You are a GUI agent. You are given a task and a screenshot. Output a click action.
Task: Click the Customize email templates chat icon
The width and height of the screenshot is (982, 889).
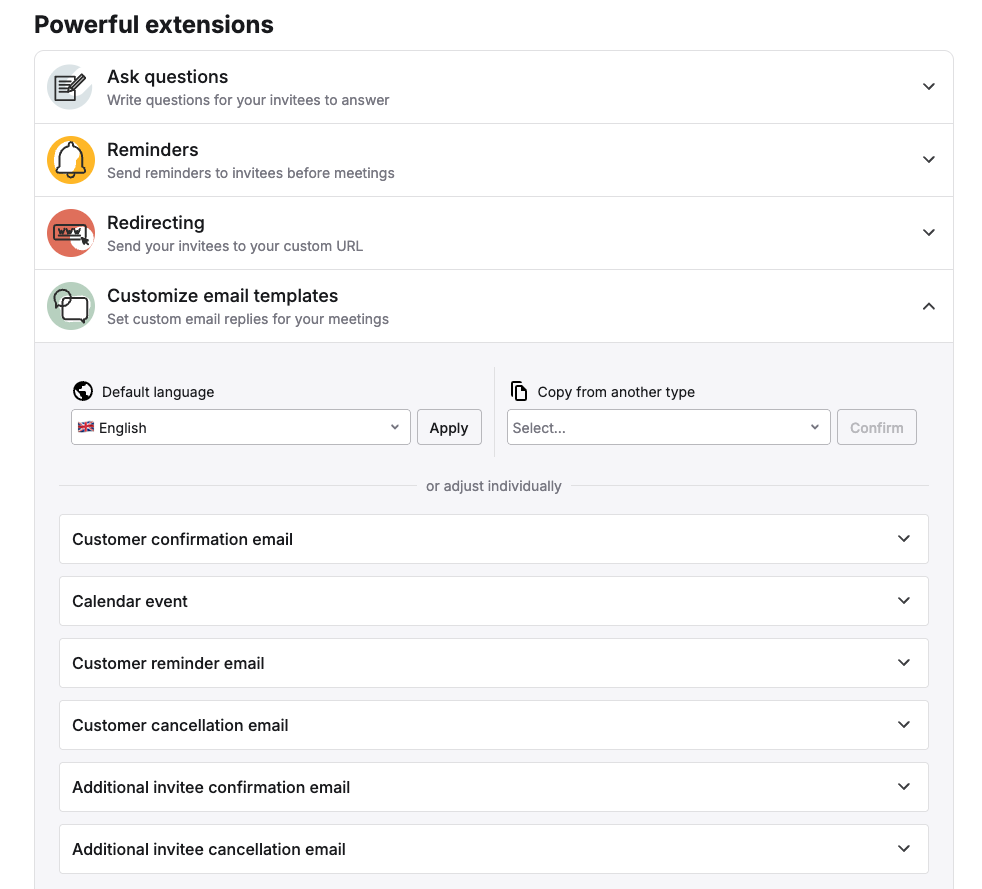click(x=71, y=306)
